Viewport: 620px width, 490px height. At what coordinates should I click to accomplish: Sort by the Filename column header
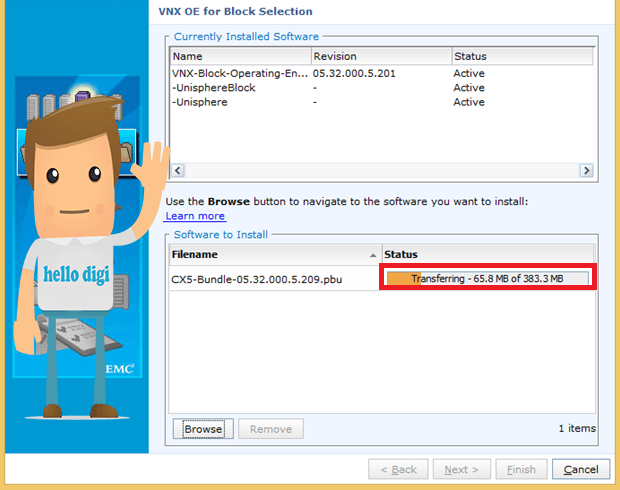pyautogui.click(x=276, y=254)
